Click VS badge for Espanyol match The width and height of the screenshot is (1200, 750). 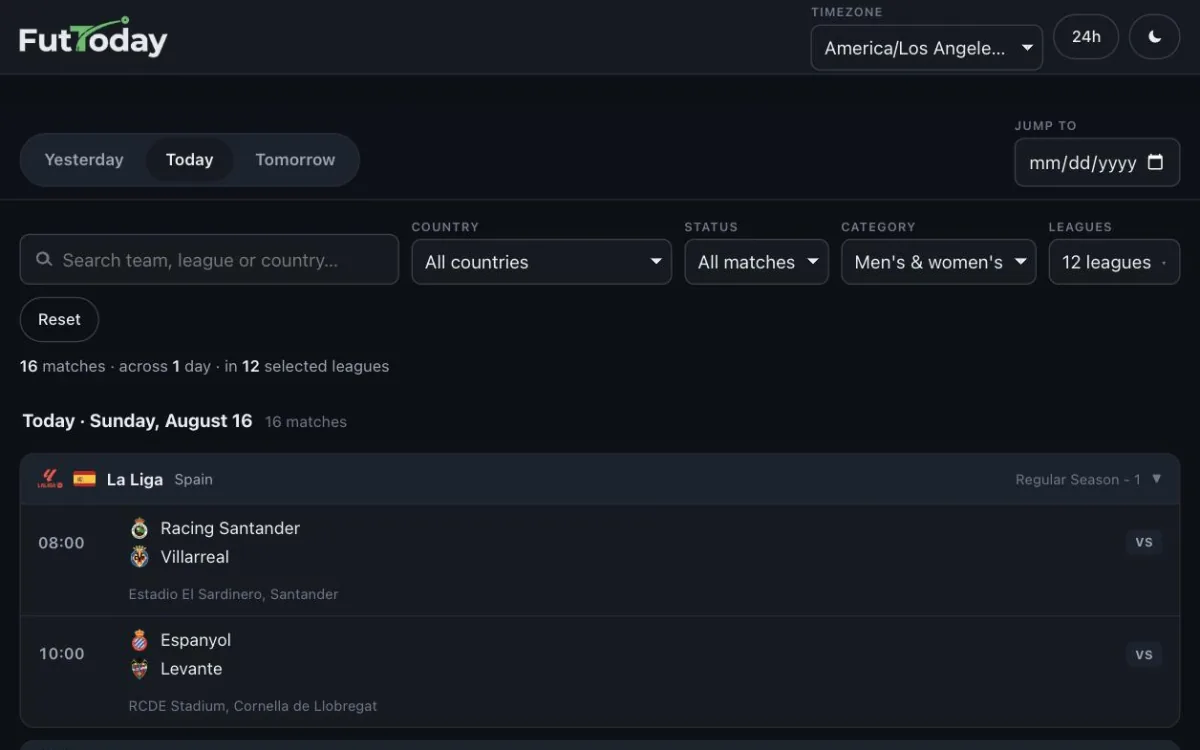pos(1144,655)
